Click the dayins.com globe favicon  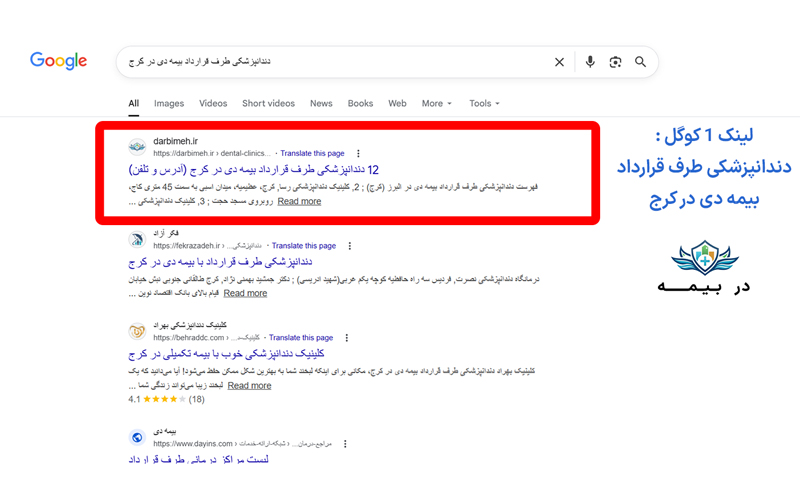pyautogui.click(x=137, y=437)
